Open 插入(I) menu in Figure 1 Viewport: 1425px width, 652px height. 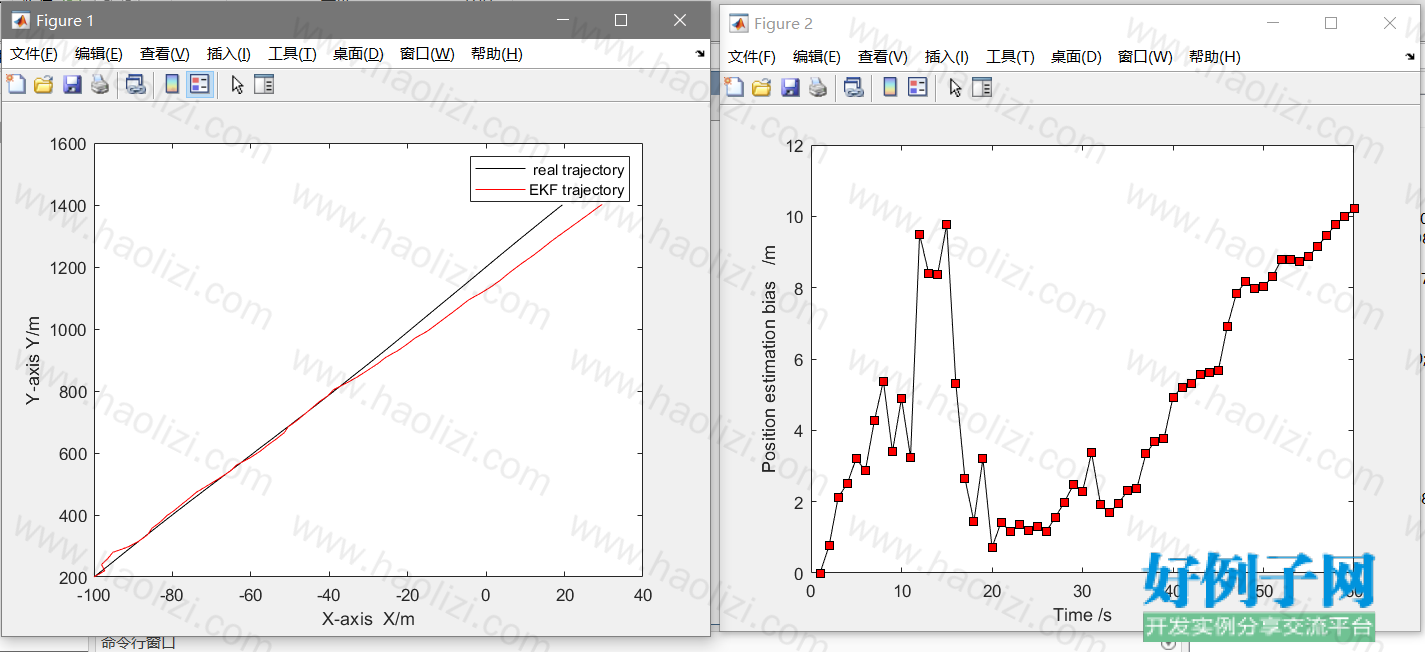pos(228,54)
